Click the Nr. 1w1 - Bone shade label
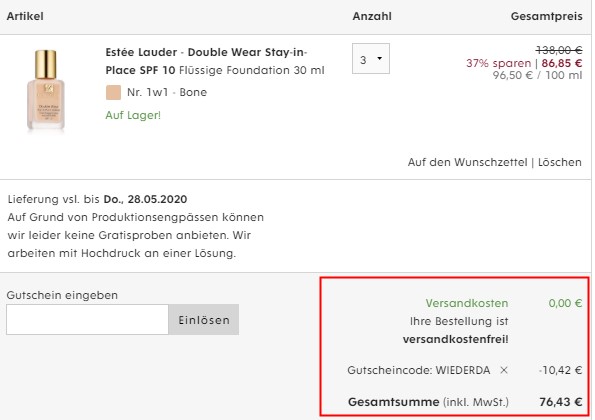Viewport: 595px width, 420px height. point(167,92)
